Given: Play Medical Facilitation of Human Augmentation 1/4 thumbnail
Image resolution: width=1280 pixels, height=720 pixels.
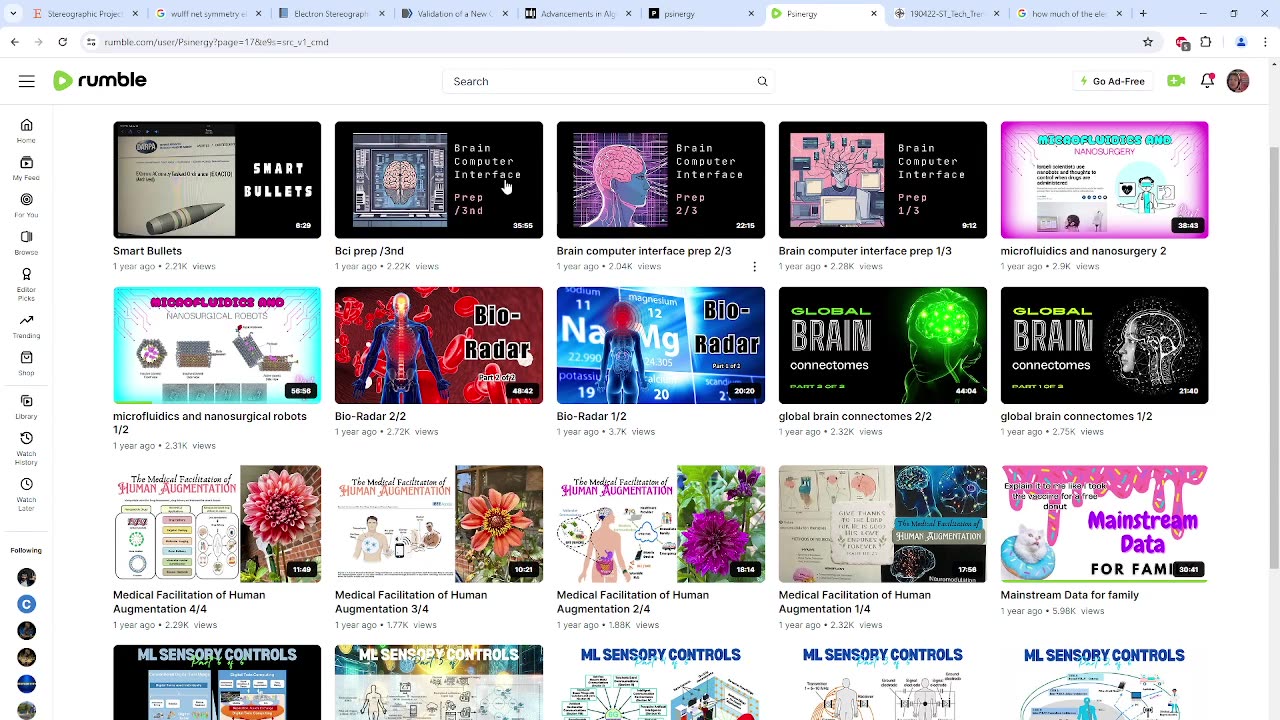Looking at the screenshot, I should click(x=883, y=524).
